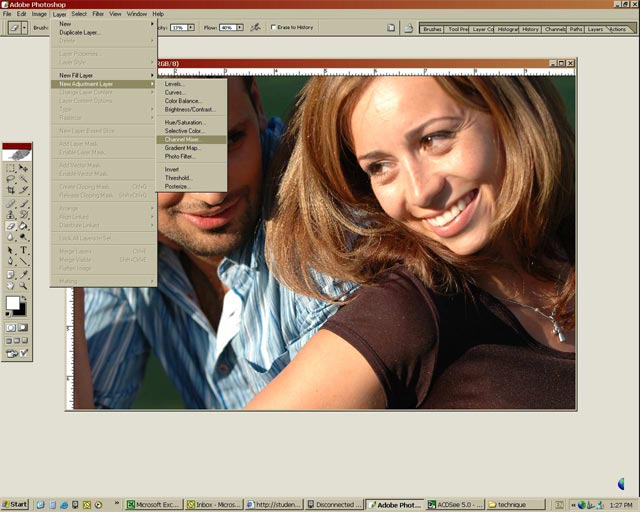Select the Dodge tool
This screenshot has height=512, width=640.
click(24, 237)
